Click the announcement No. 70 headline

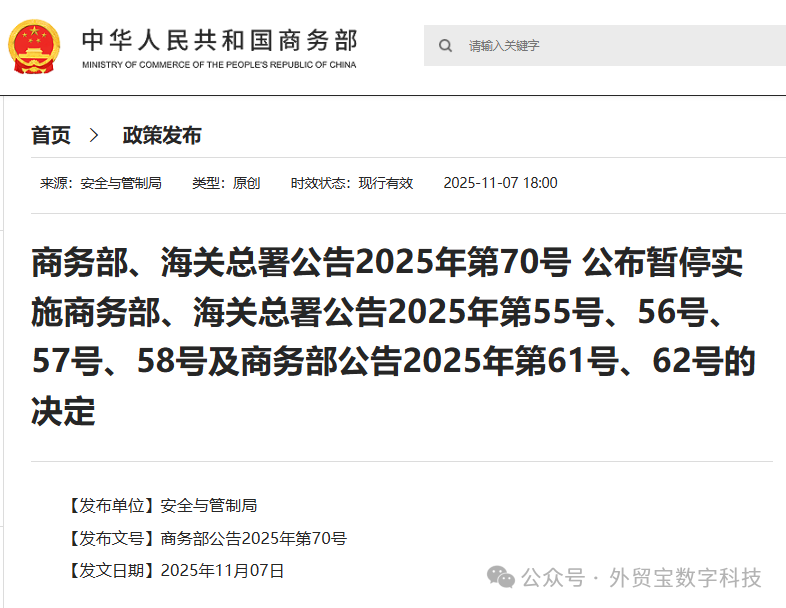click(x=394, y=336)
